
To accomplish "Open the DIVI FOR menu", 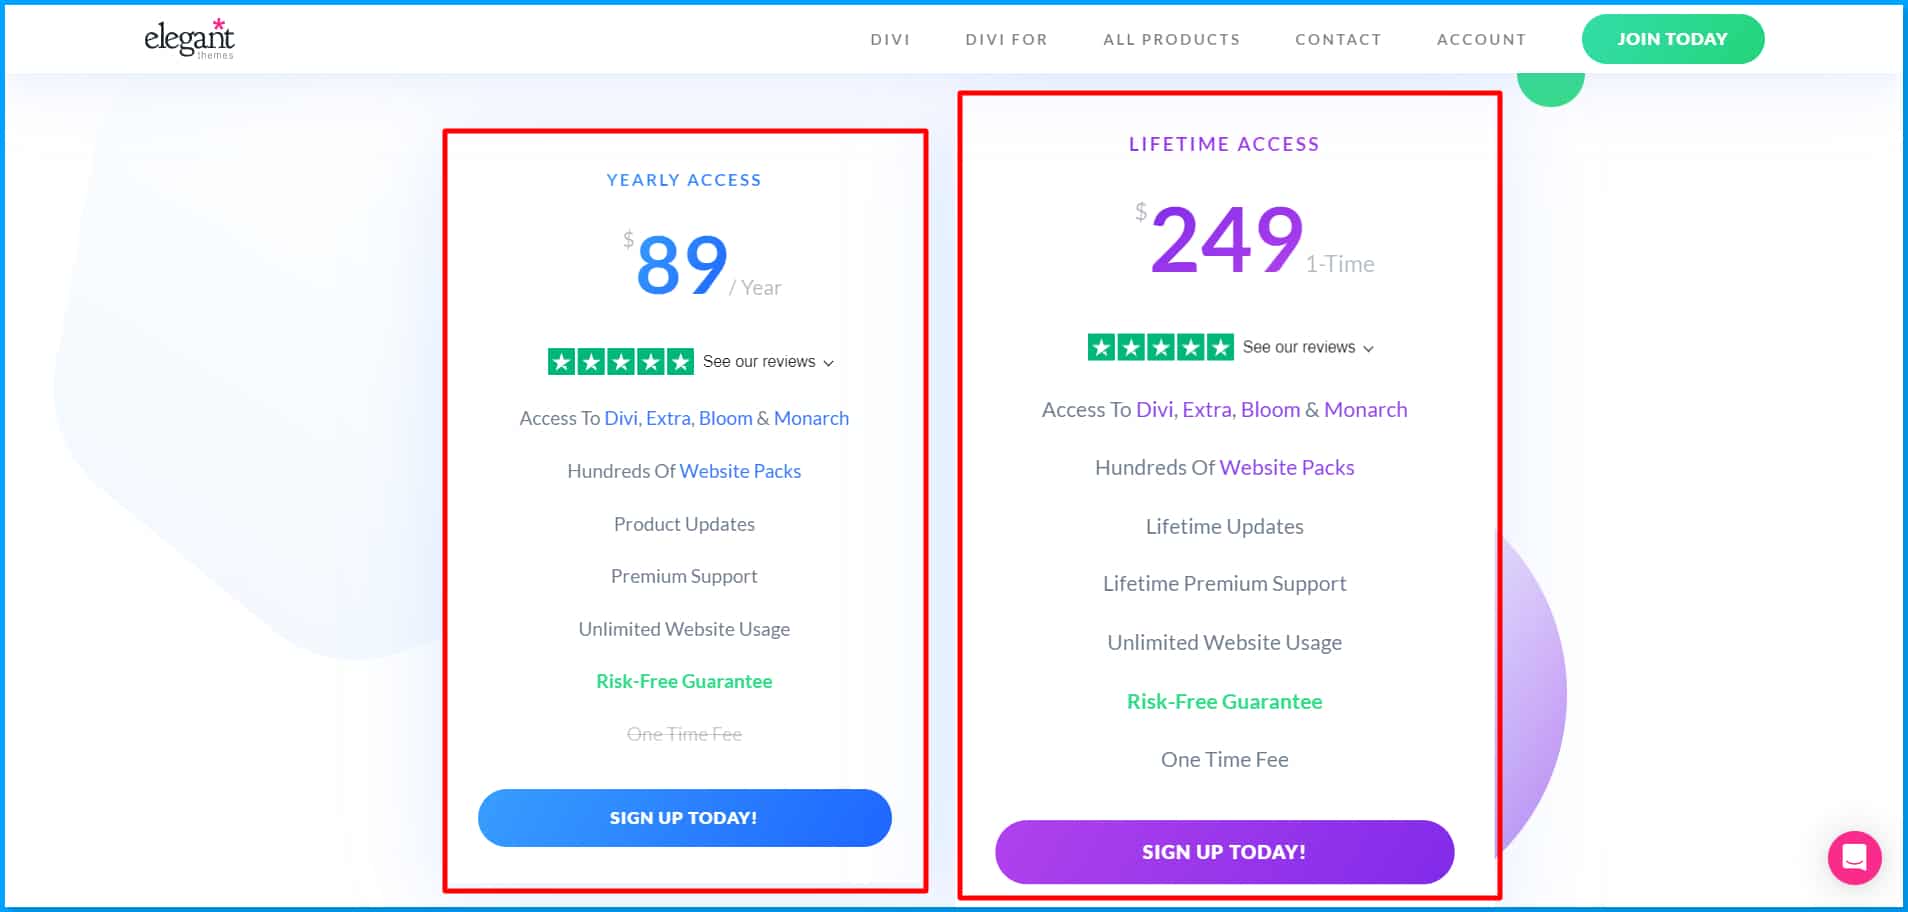I will tap(1006, 40).
